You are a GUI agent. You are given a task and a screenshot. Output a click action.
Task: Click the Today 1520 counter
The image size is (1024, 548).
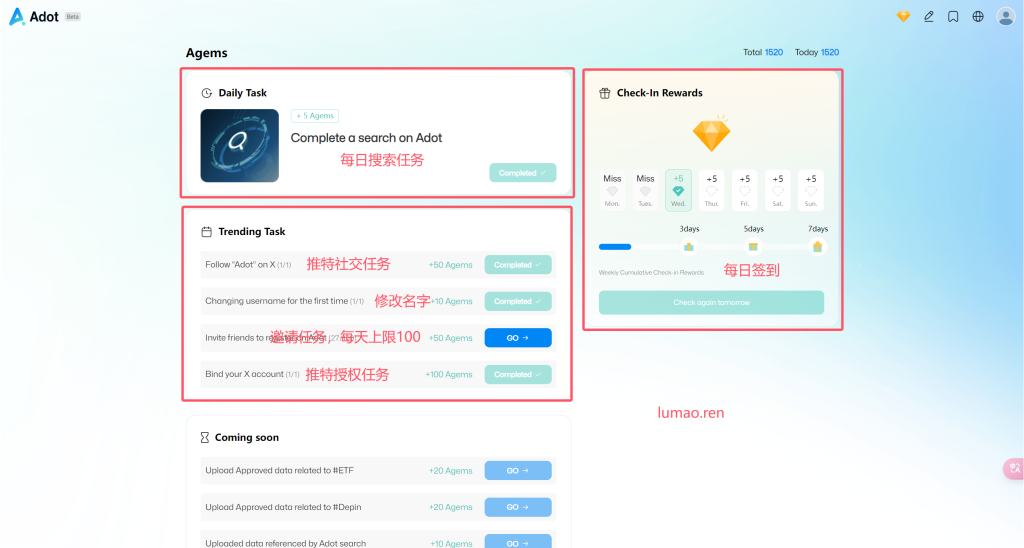pos(817,52)
